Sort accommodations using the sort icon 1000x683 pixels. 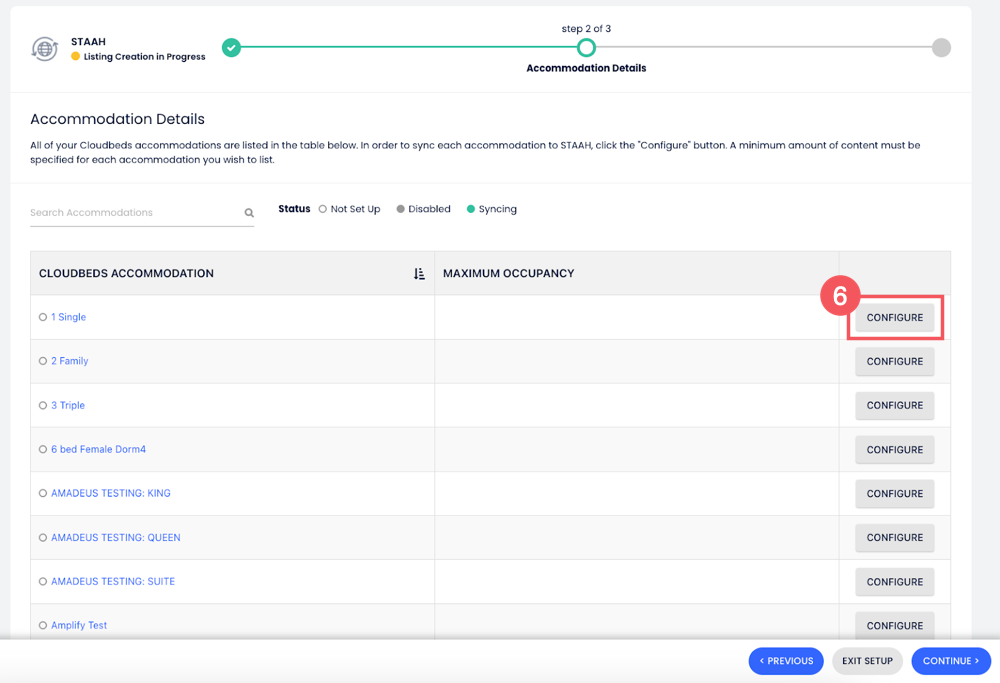[419, 274]
